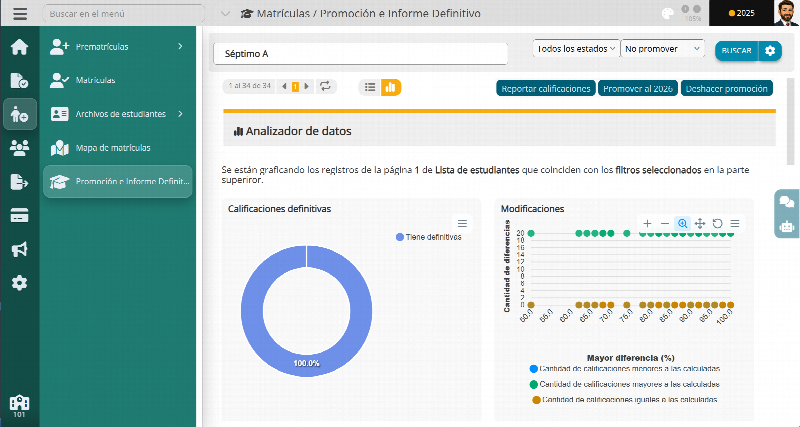Click 'Reportar calificaciones' button
The height and width of the screenshot is (427, 800).
[x=545, y=88]
